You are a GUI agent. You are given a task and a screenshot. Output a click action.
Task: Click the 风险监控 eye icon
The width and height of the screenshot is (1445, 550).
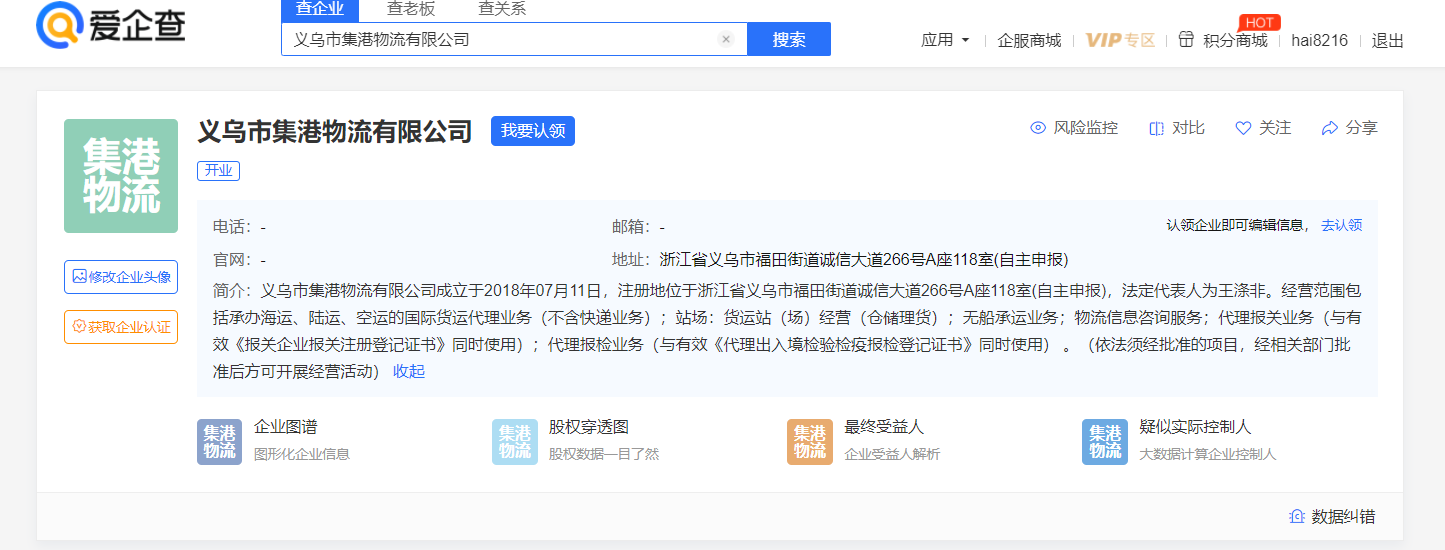pyautogui.click(x=1038, y=128)
